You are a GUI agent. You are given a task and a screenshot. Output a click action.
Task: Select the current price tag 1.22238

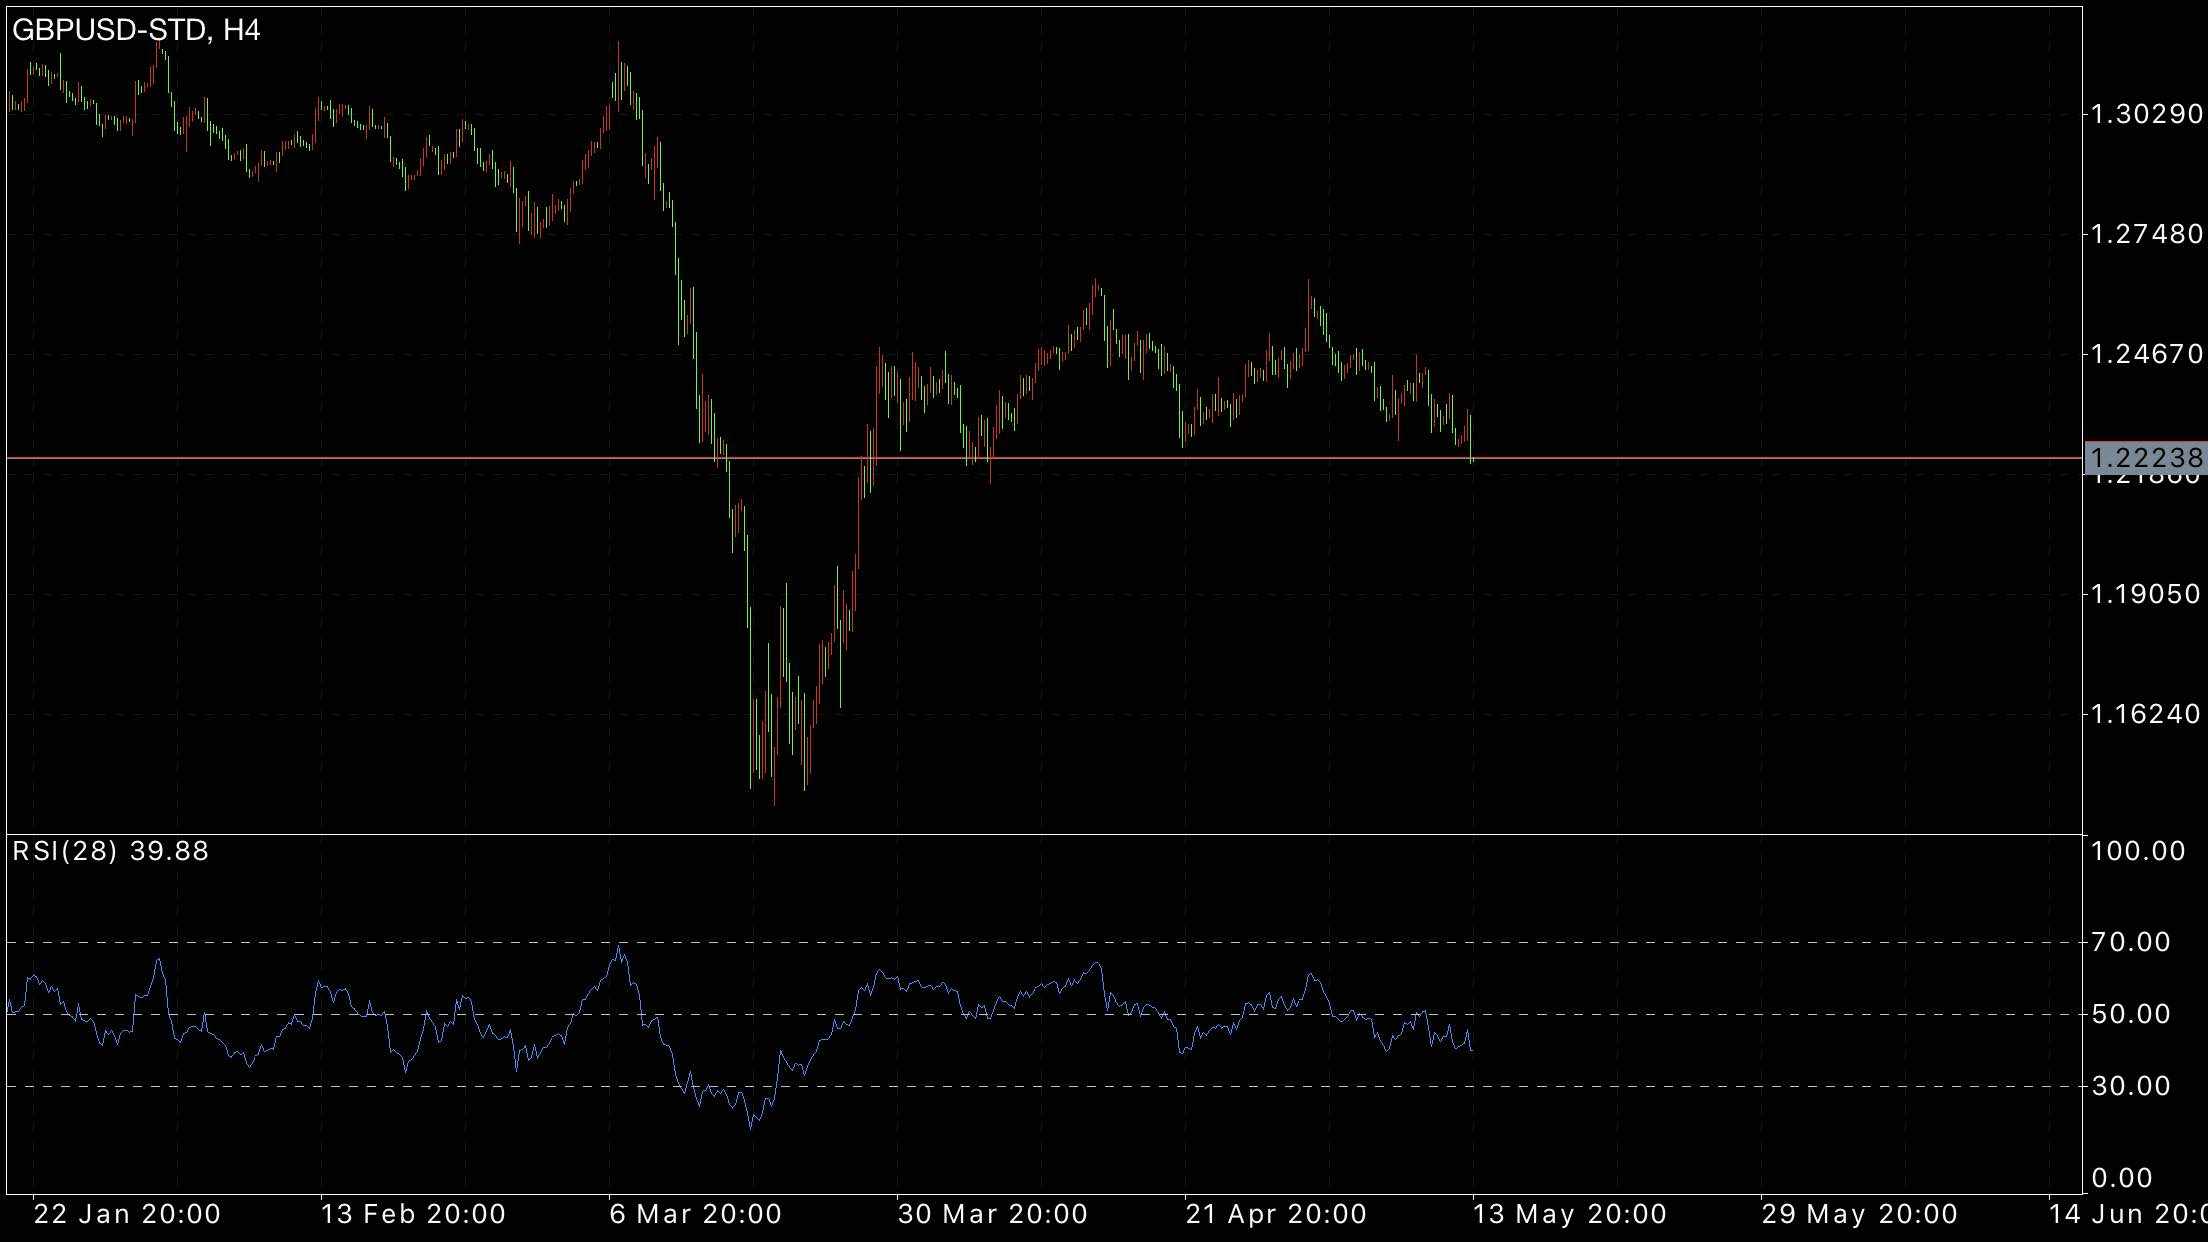point(2144,458)
